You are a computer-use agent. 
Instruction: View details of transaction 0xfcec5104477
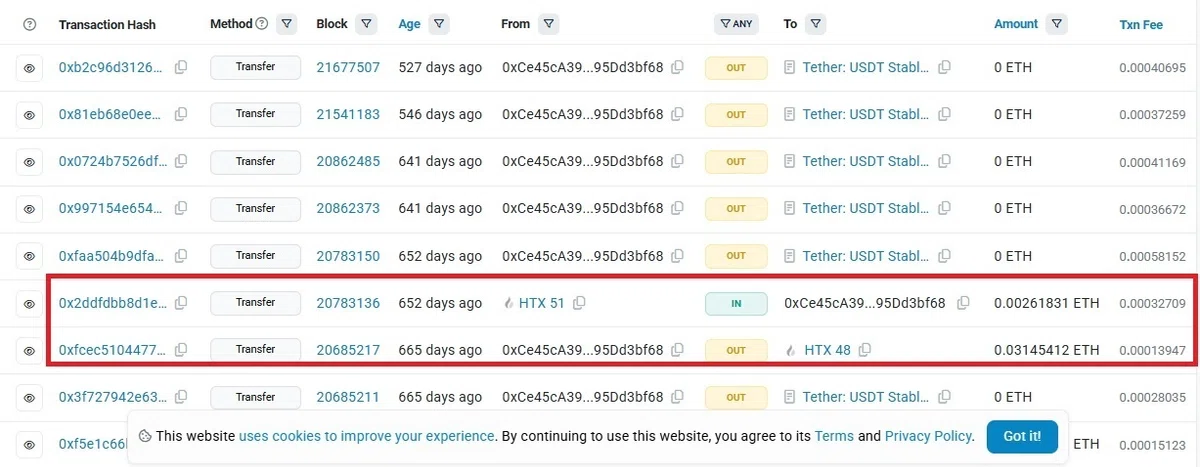29,350
